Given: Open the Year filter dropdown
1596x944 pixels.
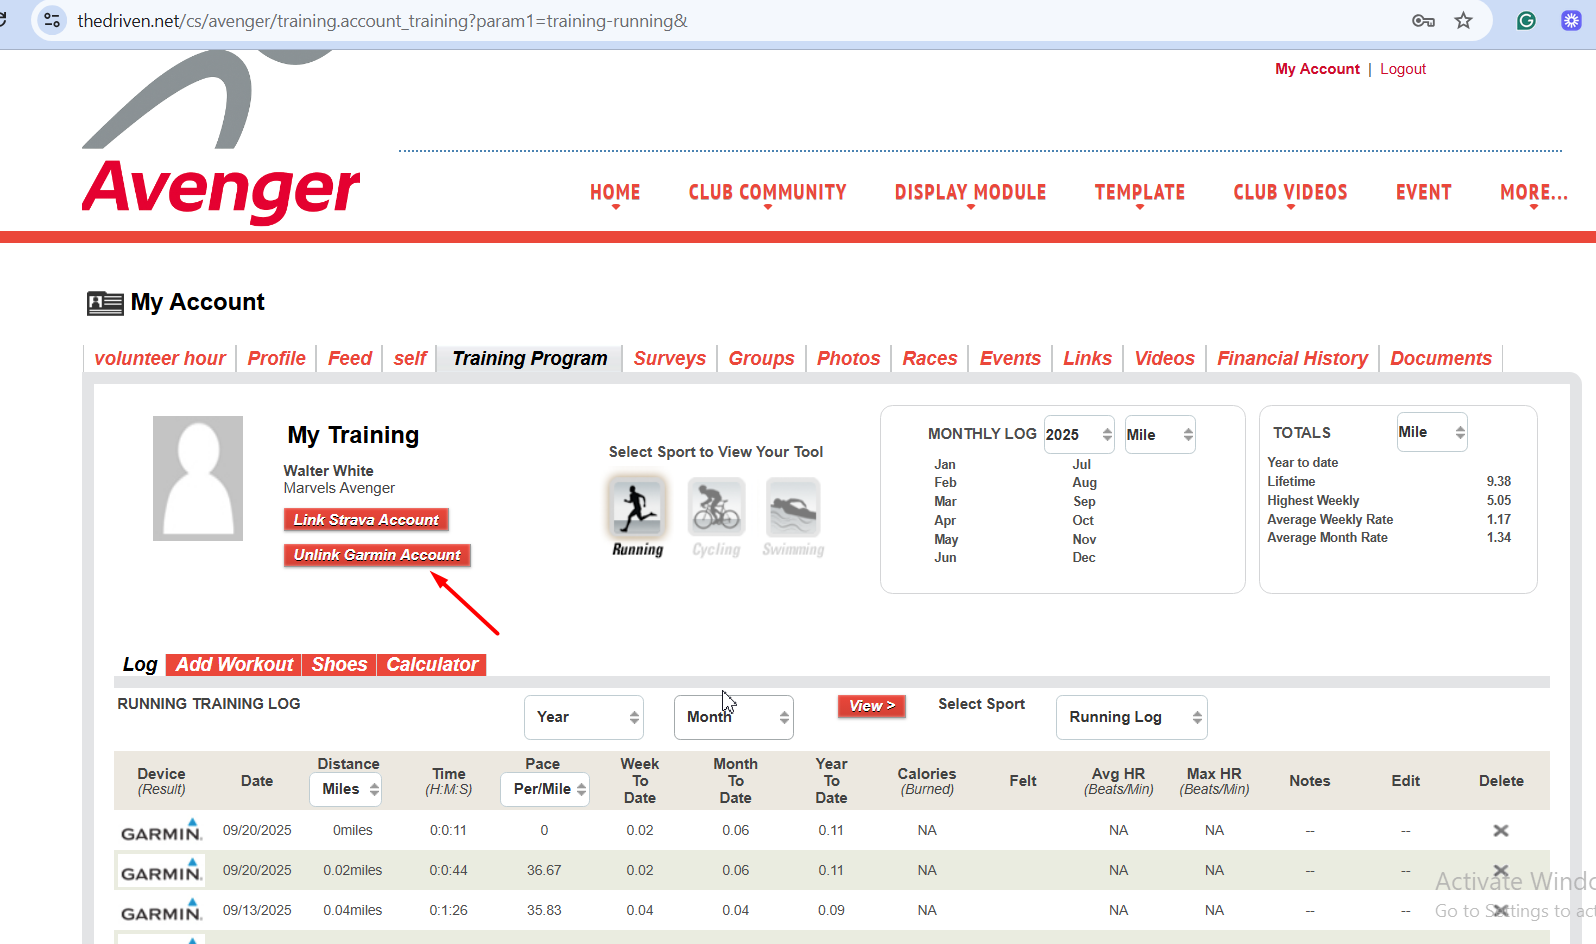Looking at the screenshot, I should pos(583,717).
